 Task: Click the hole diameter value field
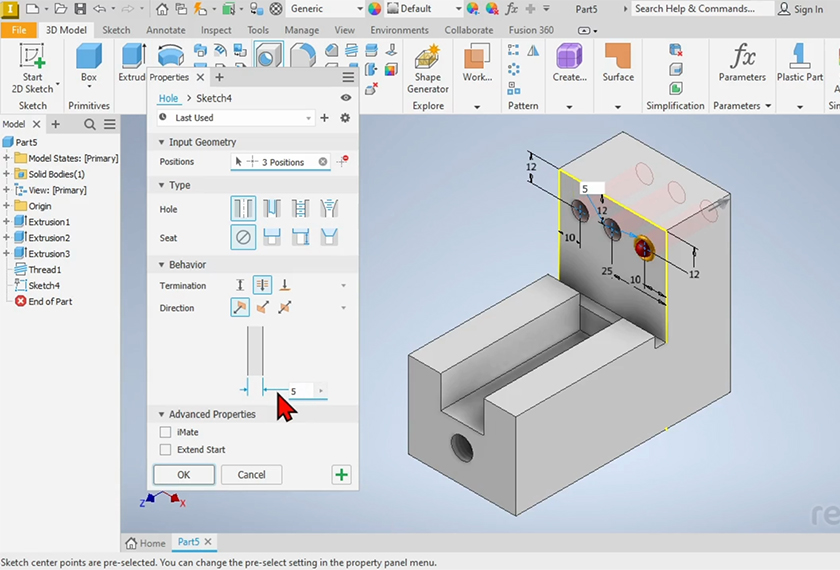tap(298, 391)
